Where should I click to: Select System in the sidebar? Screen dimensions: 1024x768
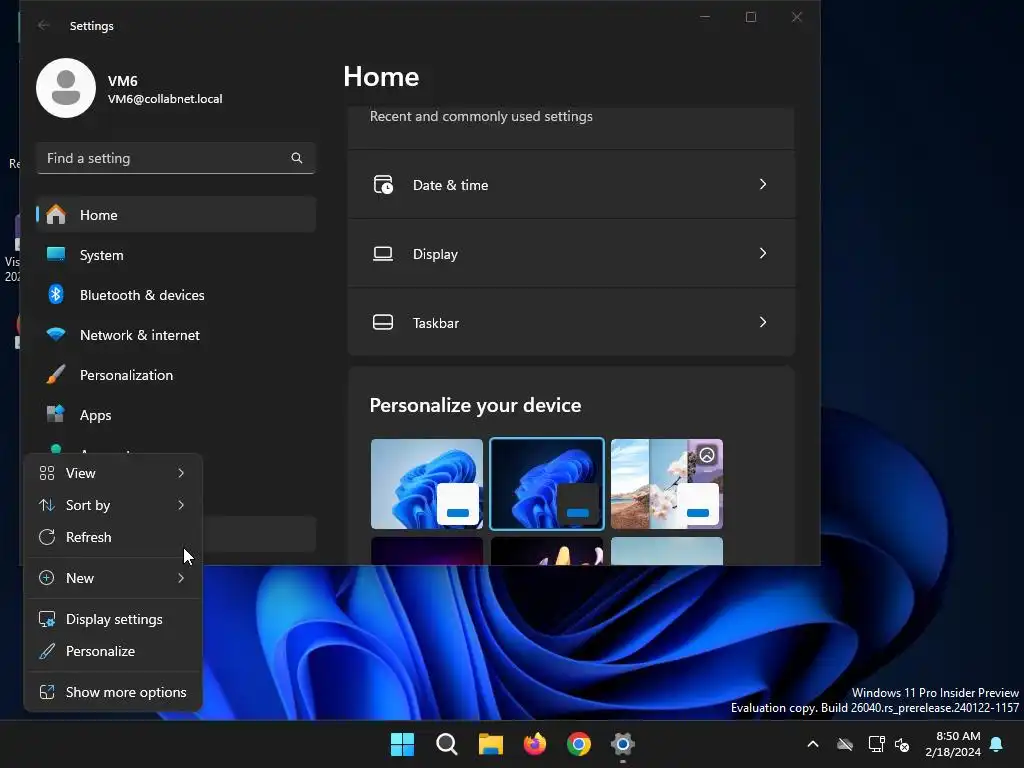[176, 255]
